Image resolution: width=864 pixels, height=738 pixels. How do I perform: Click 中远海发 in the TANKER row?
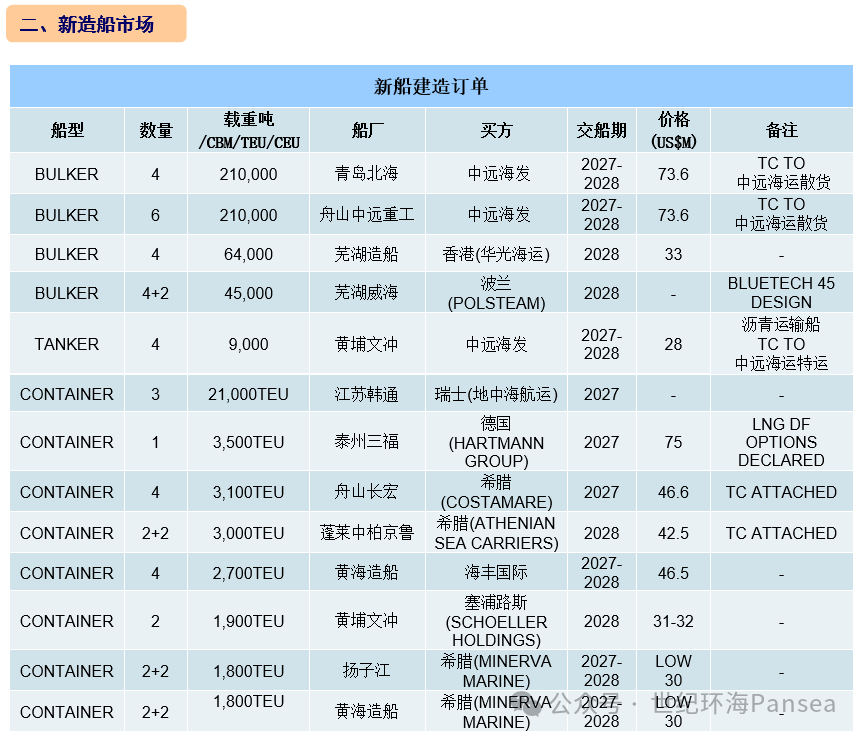point(496,344)
